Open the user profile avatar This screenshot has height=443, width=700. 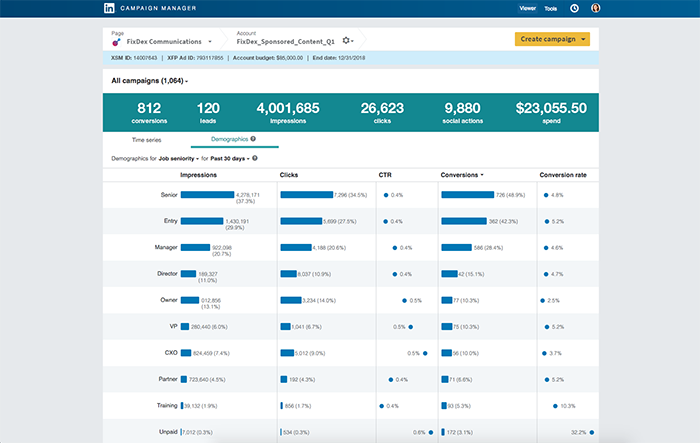pyautogui.click(x=596, y=8)
